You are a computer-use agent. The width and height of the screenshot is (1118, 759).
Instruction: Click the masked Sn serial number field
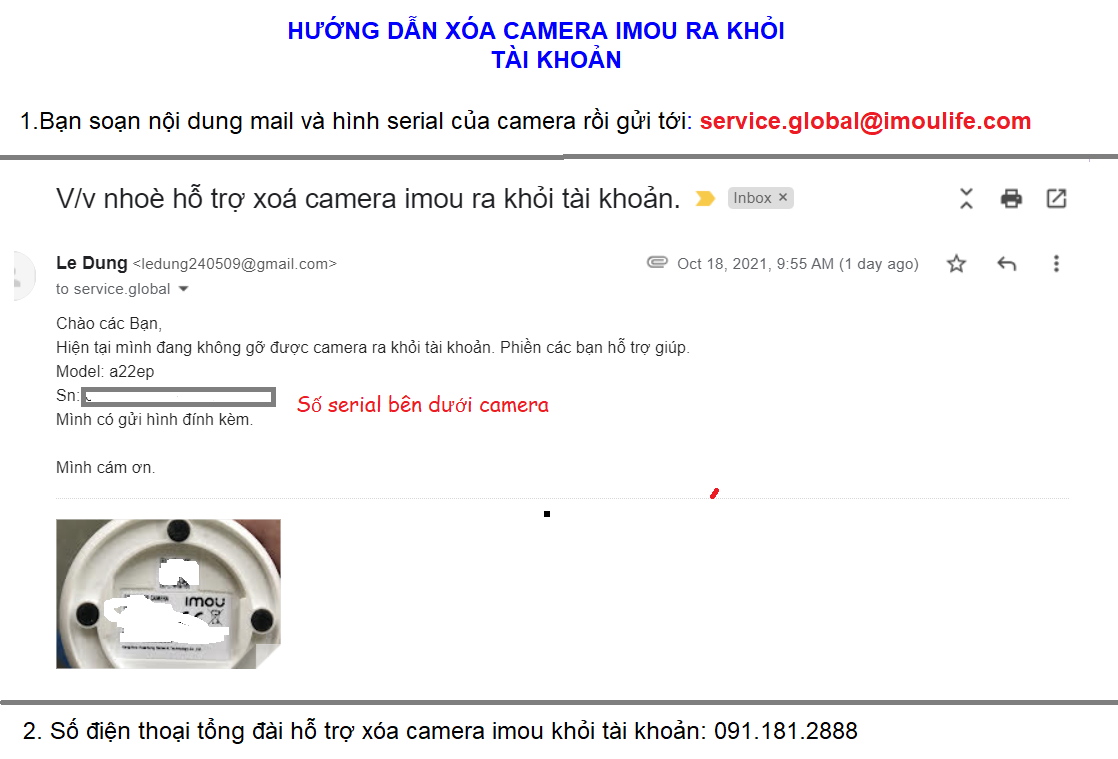pyautogui.click(x=178, y=397)
